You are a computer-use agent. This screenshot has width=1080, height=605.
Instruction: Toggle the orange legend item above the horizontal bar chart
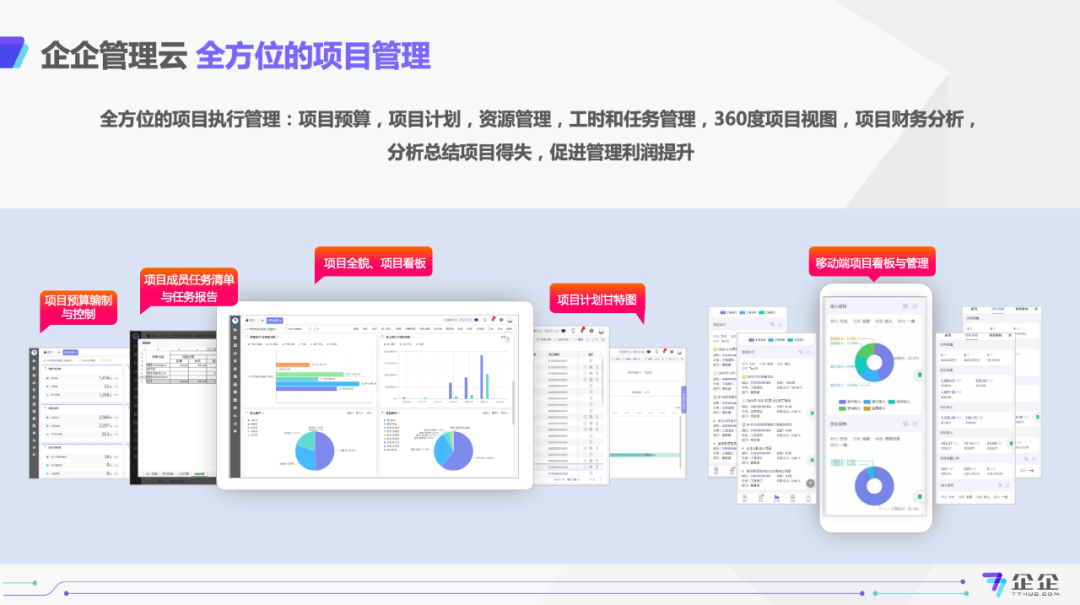point(313,343)
